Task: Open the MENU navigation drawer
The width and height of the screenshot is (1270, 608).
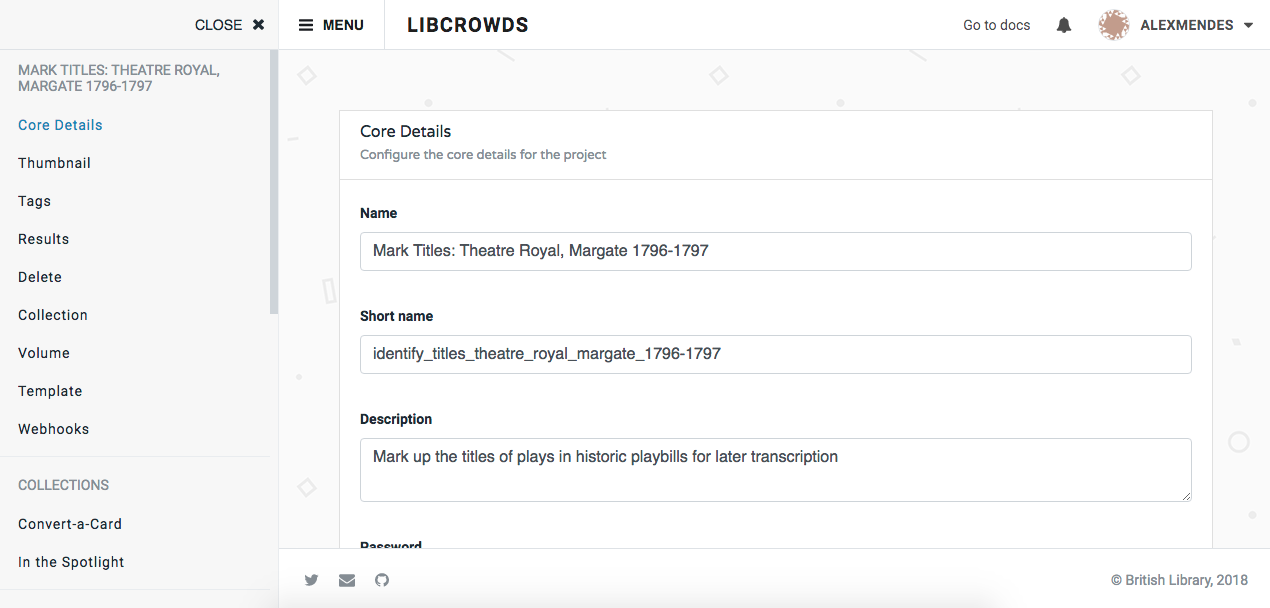Action: click(331, 24)
